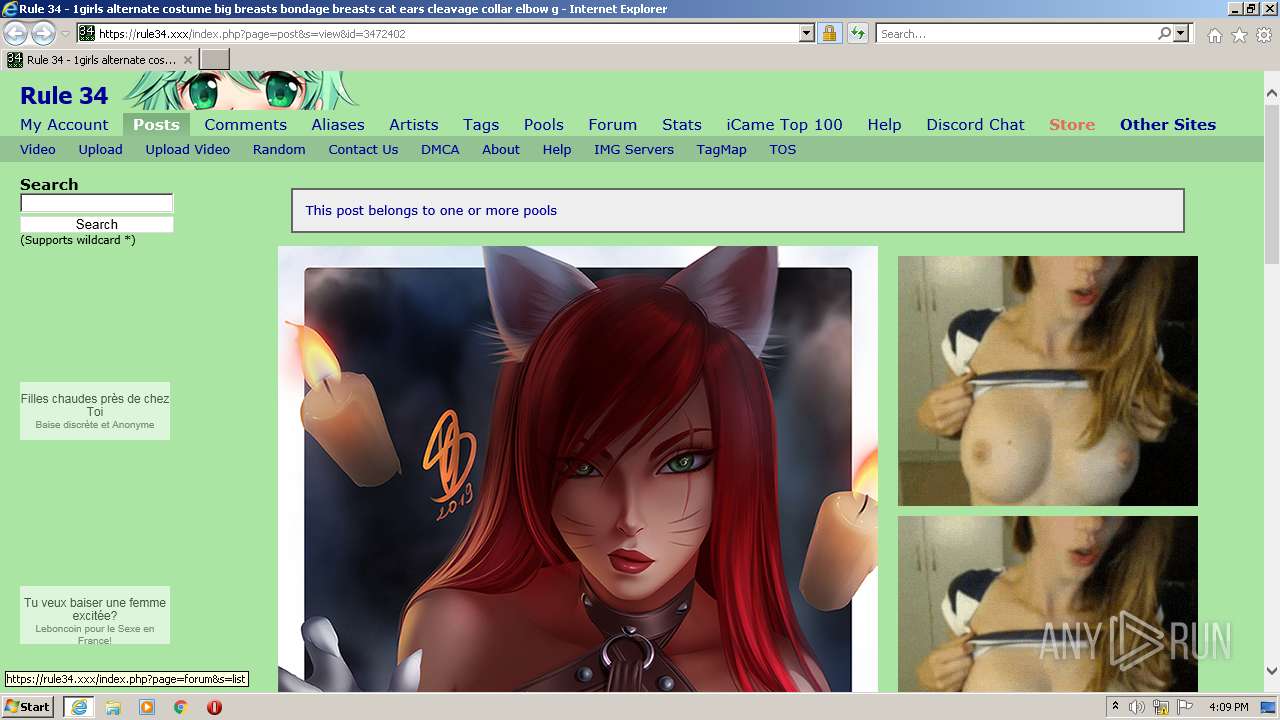
Task: Click the Rule 34 site title link
Action: click(64, 95)
